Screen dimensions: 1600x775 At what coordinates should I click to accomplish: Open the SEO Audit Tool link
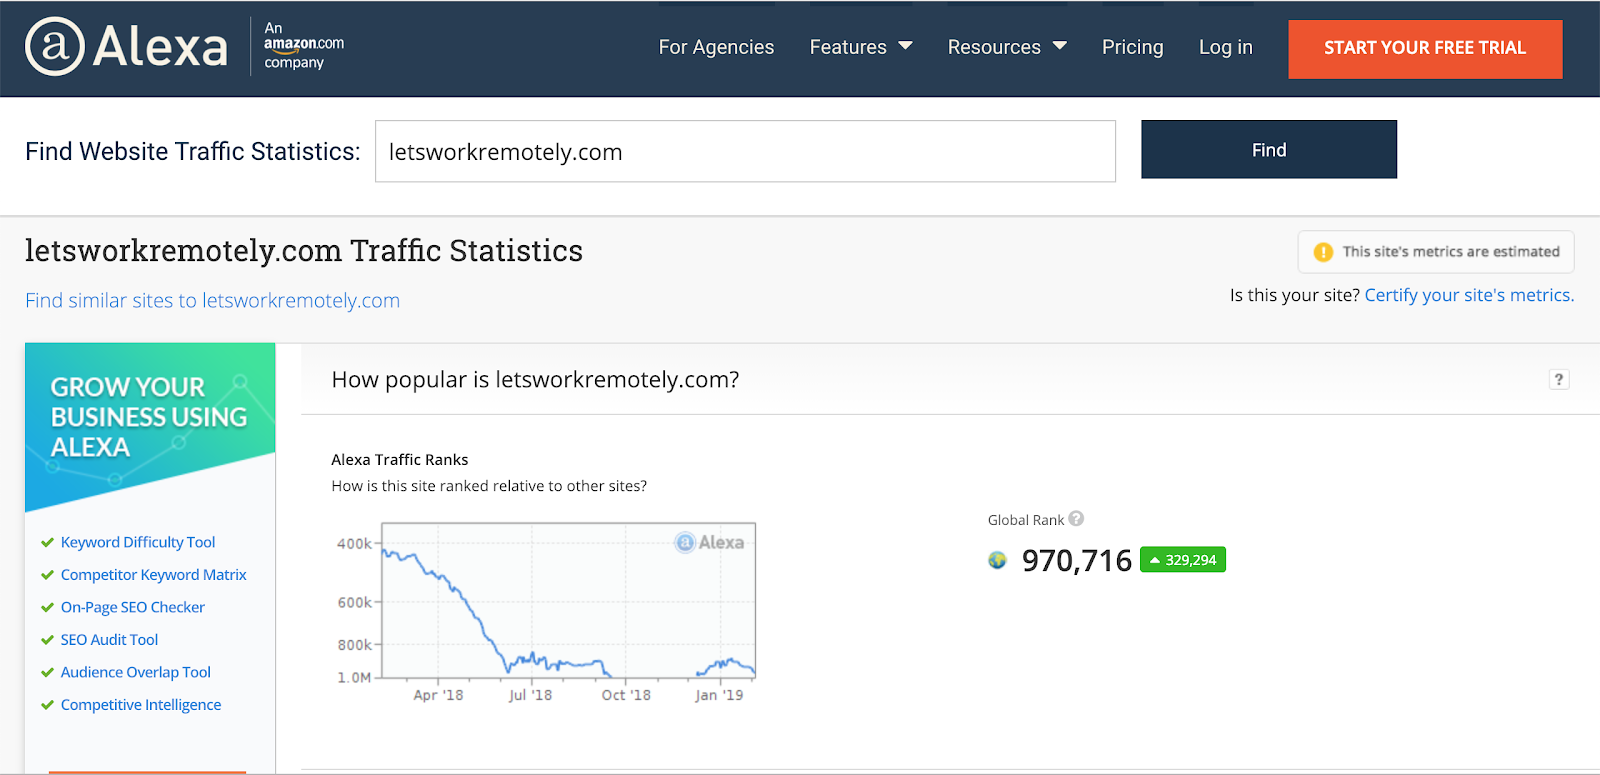point(109,640)
